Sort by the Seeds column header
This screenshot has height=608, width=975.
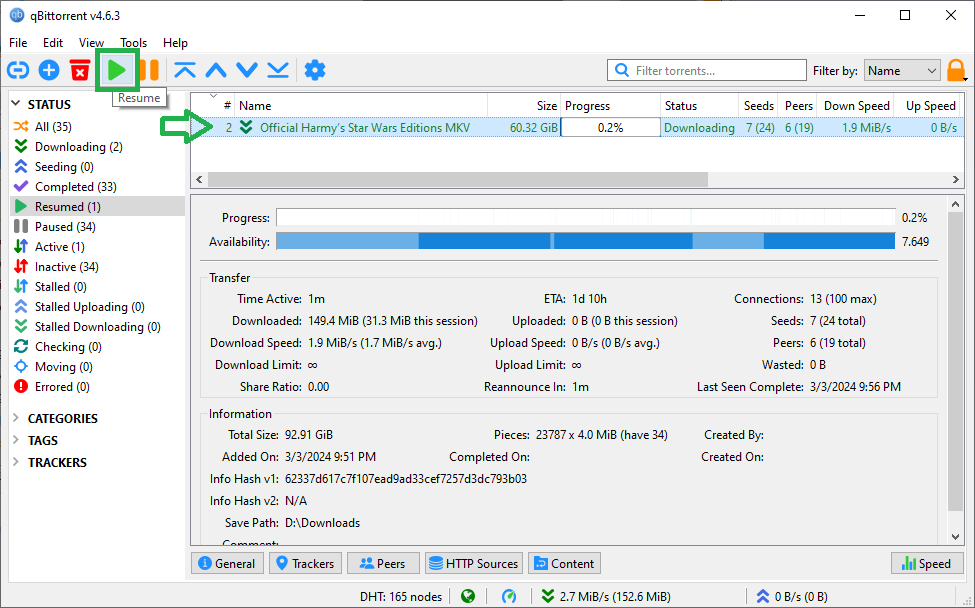pos(759,106)
